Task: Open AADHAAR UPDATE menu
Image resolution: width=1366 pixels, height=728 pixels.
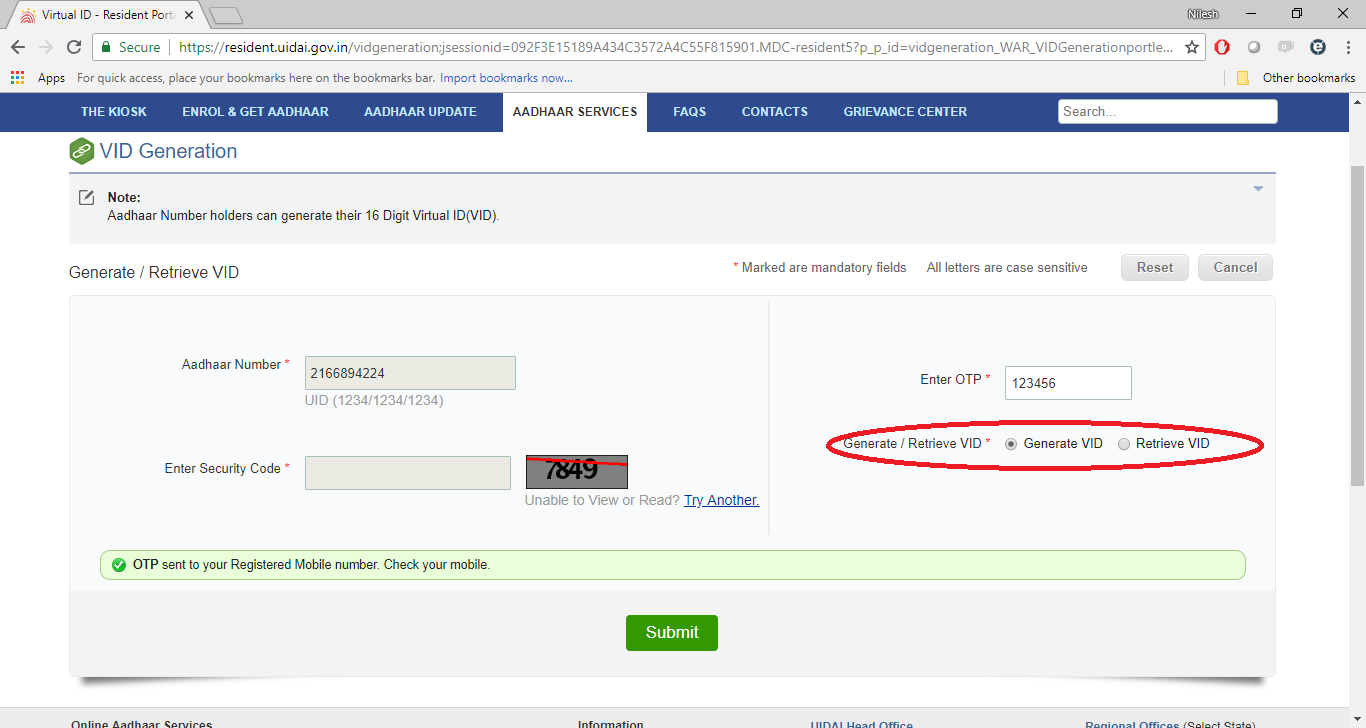Action: pos(420,112)
